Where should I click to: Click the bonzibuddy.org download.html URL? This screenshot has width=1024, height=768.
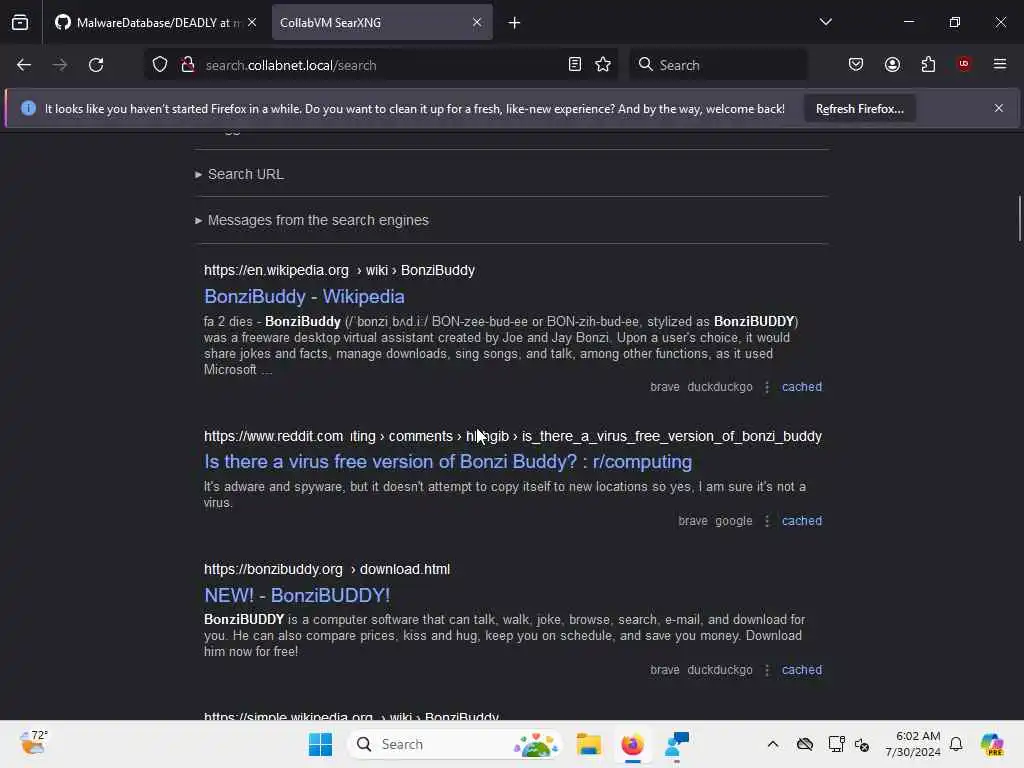pyautogui.click(x=327, y=569)
